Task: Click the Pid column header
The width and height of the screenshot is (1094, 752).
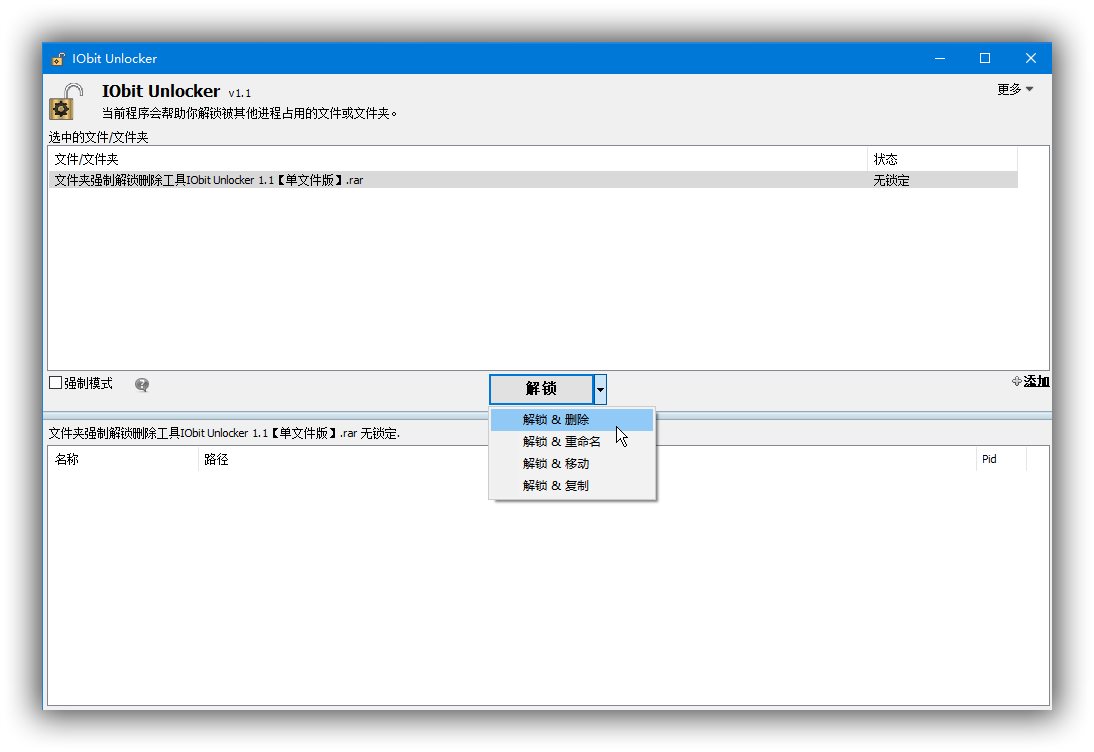Action: tap(1001, 459)
